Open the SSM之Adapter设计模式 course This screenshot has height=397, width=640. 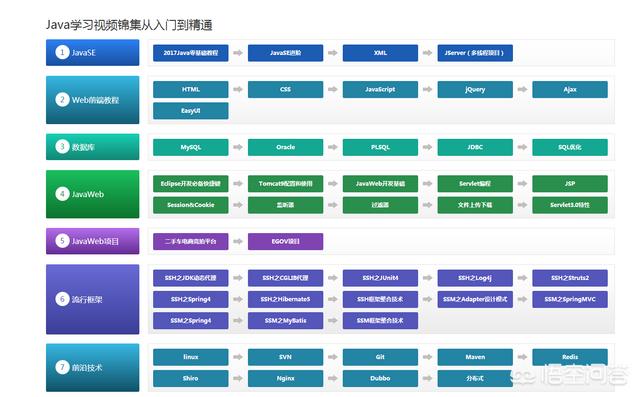475,299
